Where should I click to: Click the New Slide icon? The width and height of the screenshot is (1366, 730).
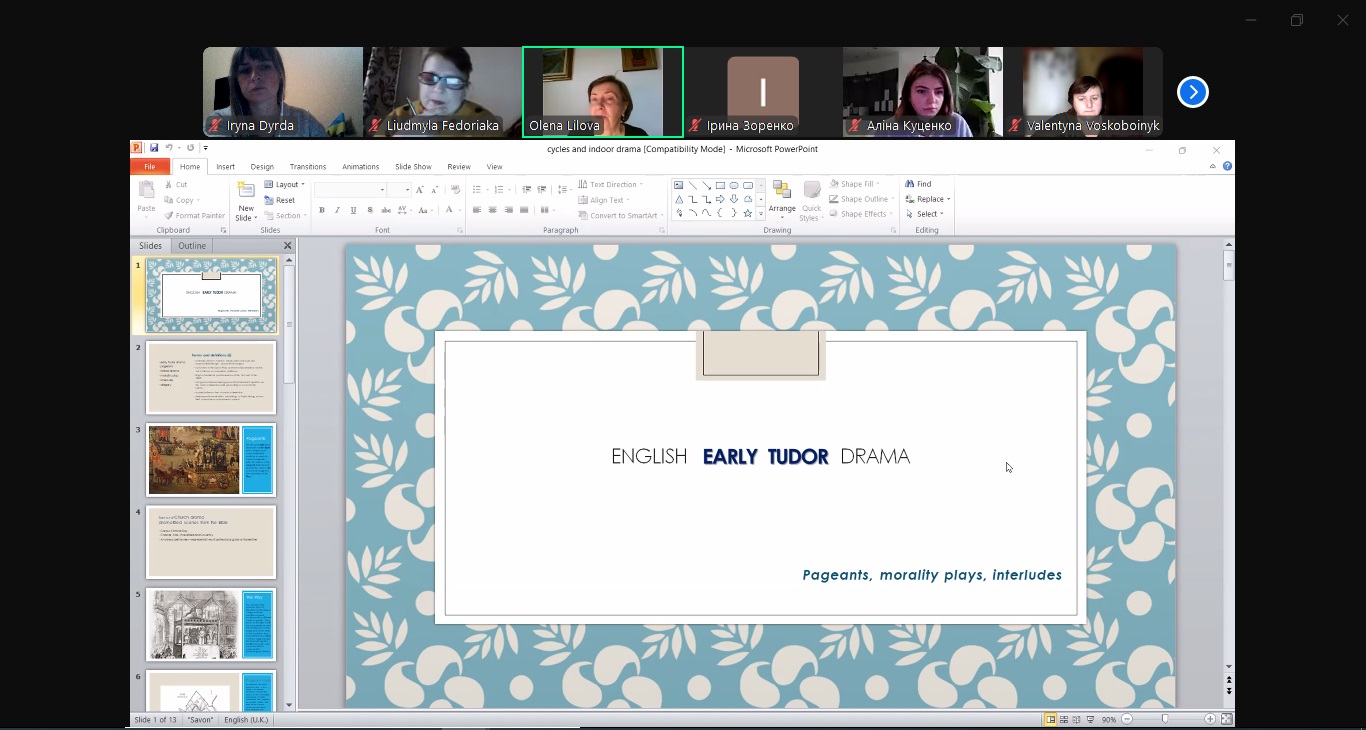246,190
